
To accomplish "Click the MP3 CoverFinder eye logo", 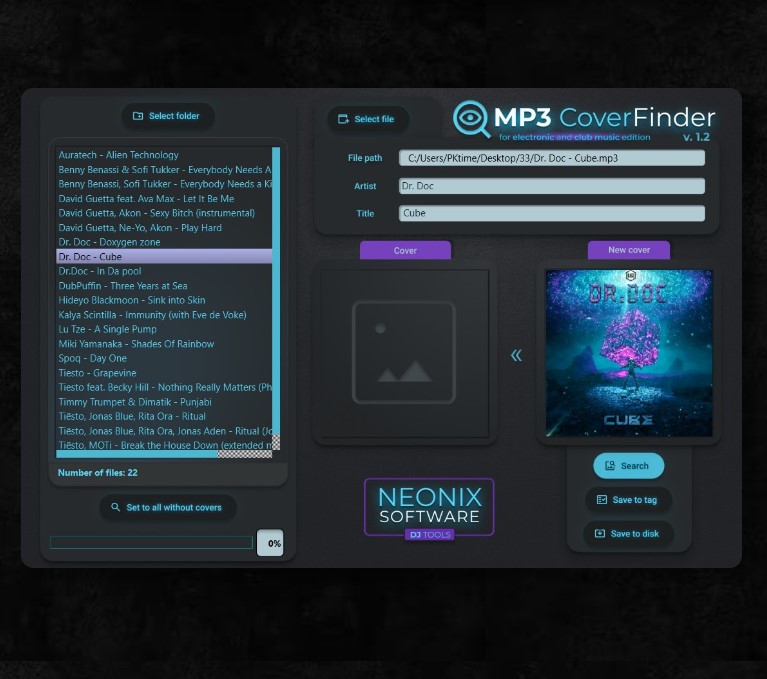I will pyautogui.click(x=471, y=118).
